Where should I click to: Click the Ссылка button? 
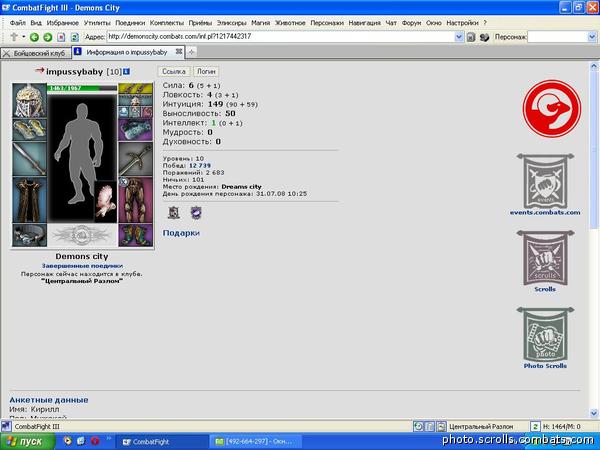point(174,72)
